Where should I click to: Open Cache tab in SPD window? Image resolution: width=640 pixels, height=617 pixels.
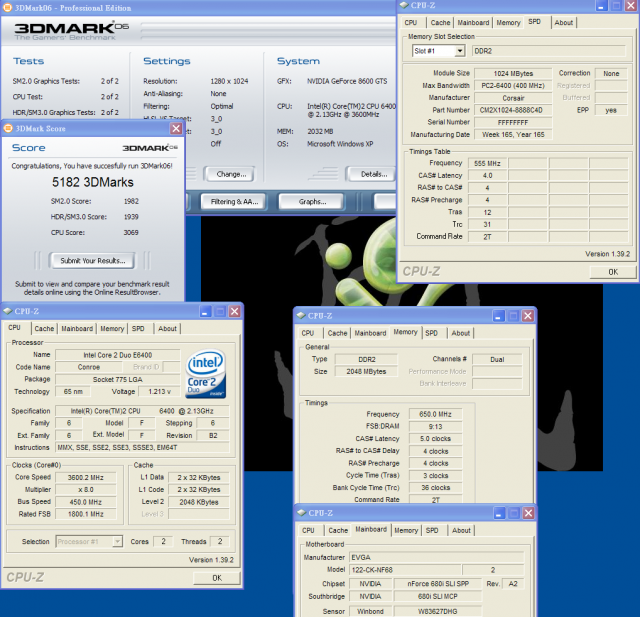coord(440,22)
